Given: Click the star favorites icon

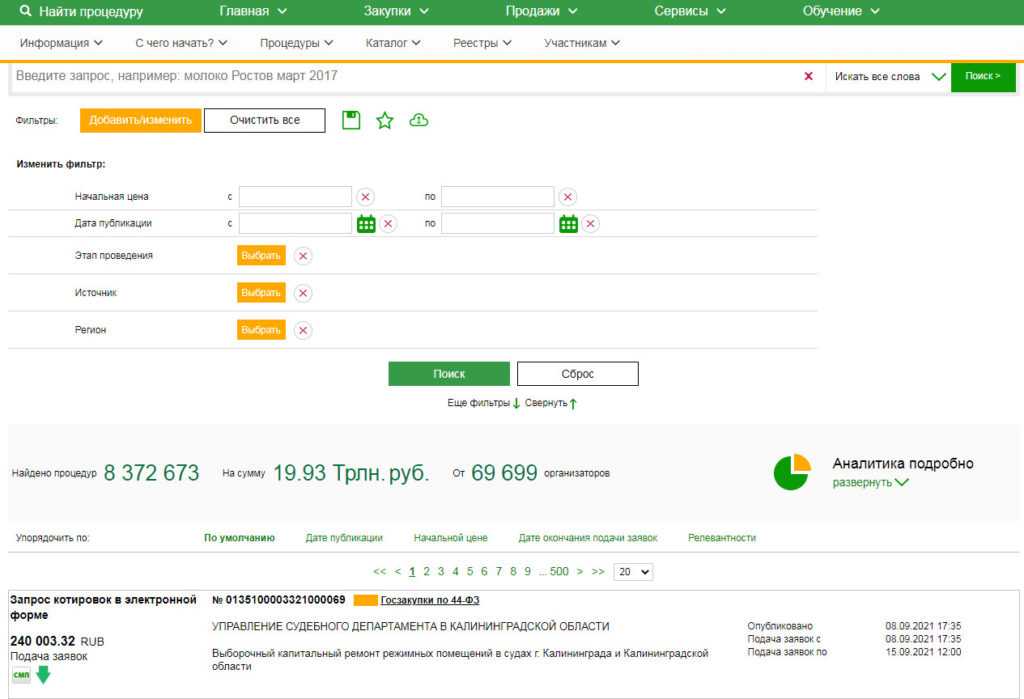Looking at the screenshot, I should click(x=385, y=120).
